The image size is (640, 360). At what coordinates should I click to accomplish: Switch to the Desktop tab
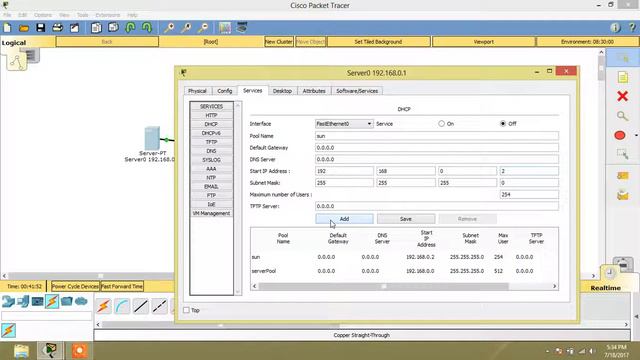click(x=282, y=91)
